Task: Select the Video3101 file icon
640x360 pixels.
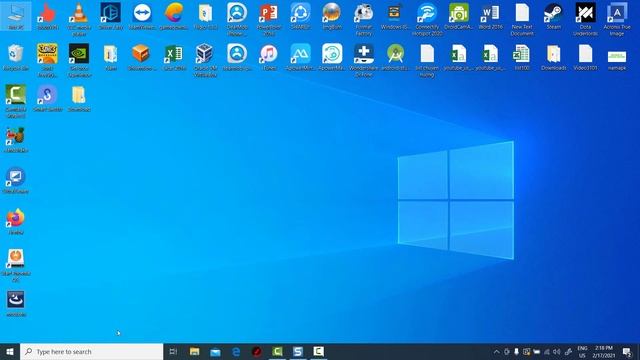Action: [x=585, y=58]
